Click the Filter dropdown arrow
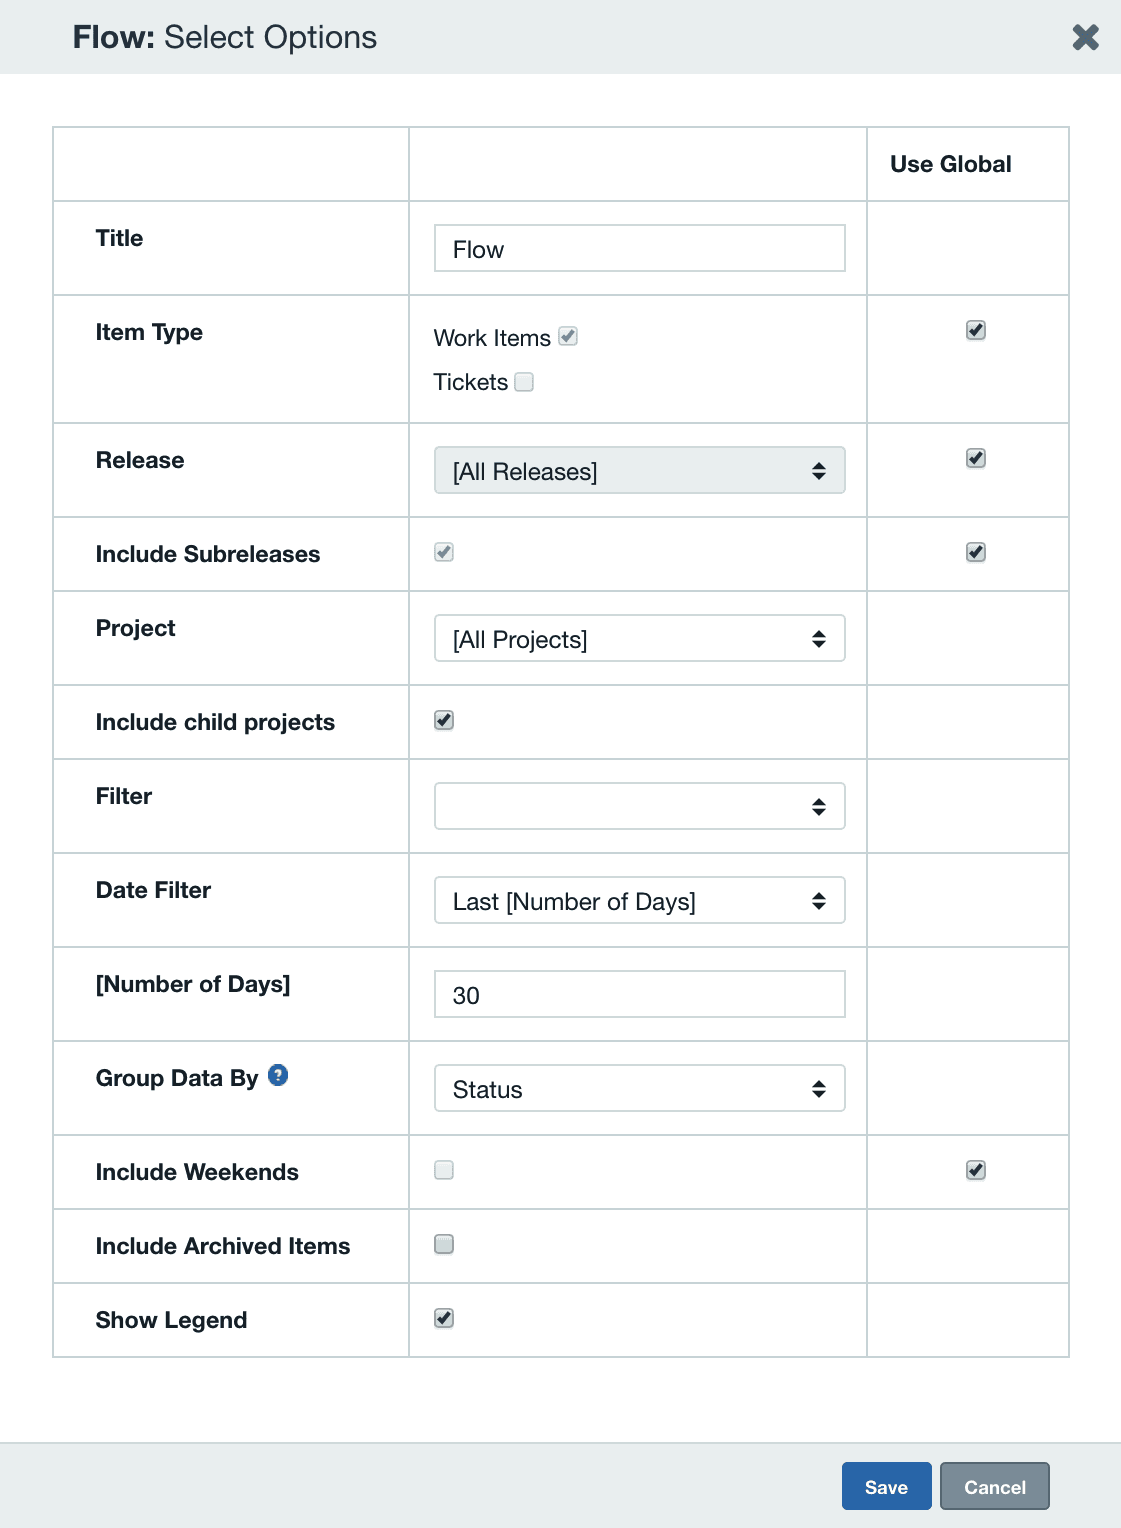The image size is (1121, 1528). 819,805
